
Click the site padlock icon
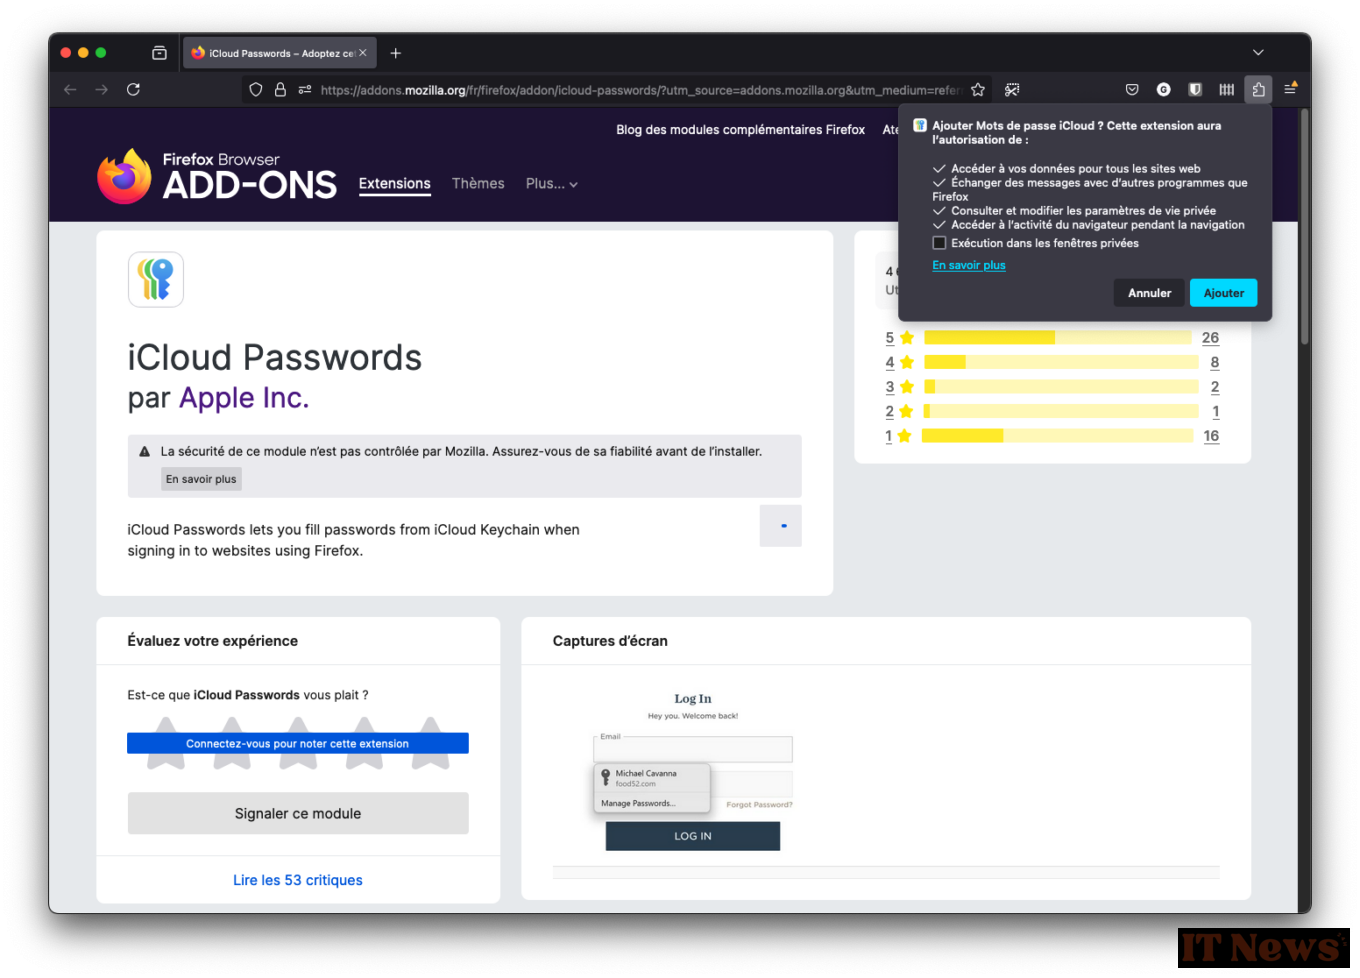click(x=280, y=90)
